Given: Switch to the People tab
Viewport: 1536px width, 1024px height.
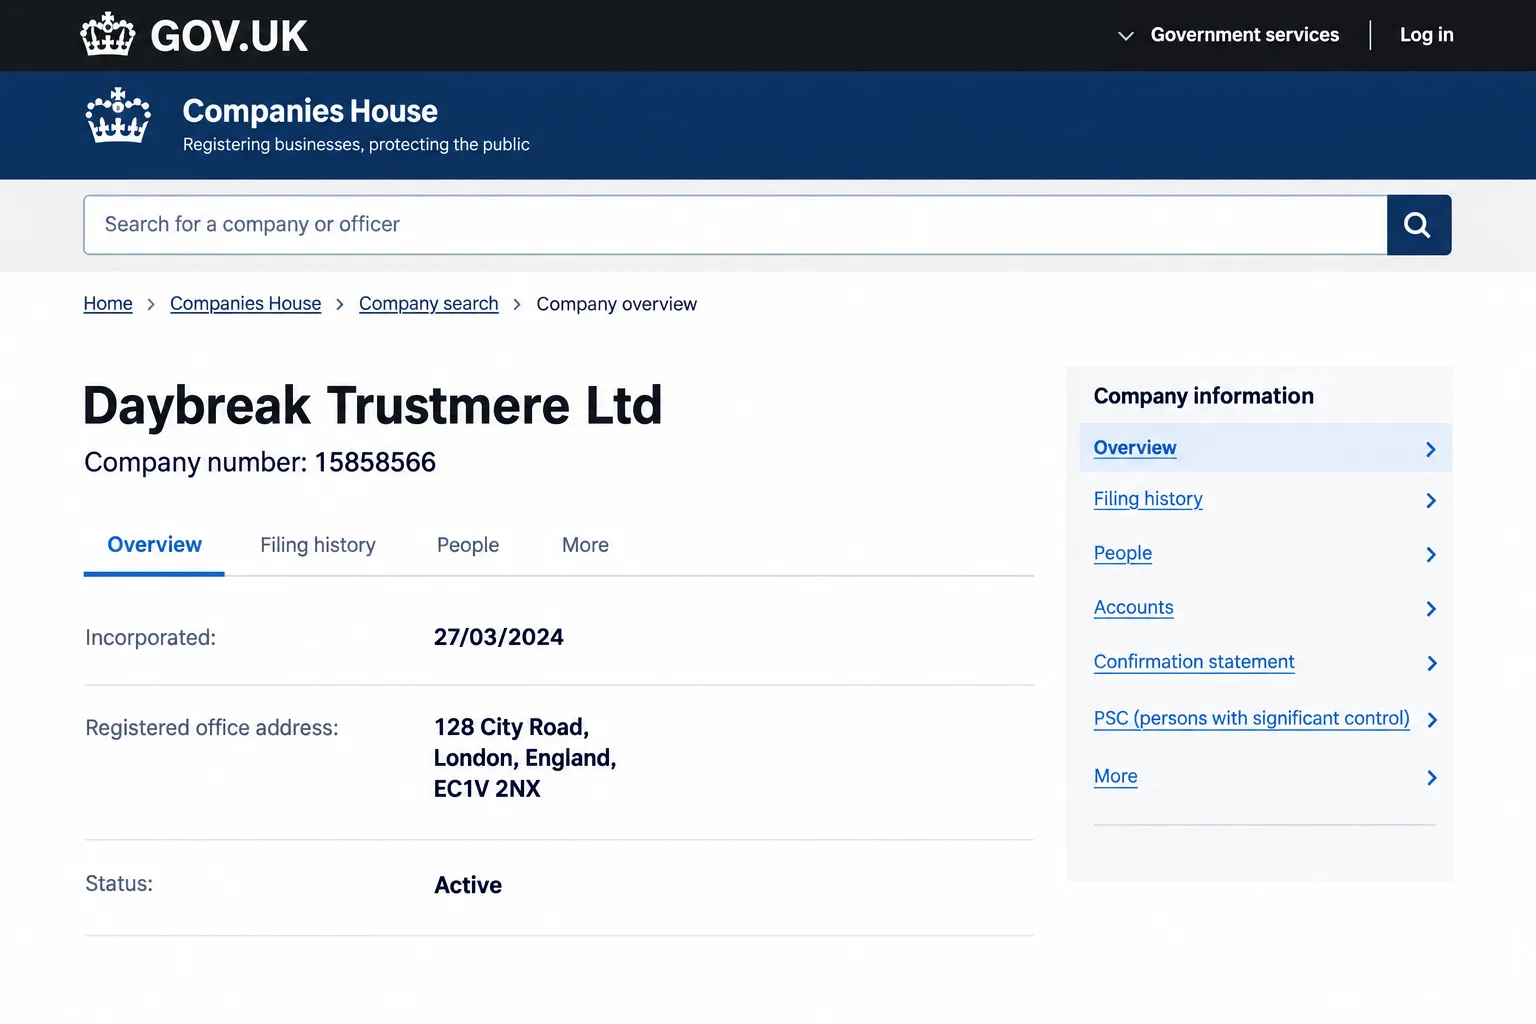Looking at the screenshot, I should (x=468, y=545).
